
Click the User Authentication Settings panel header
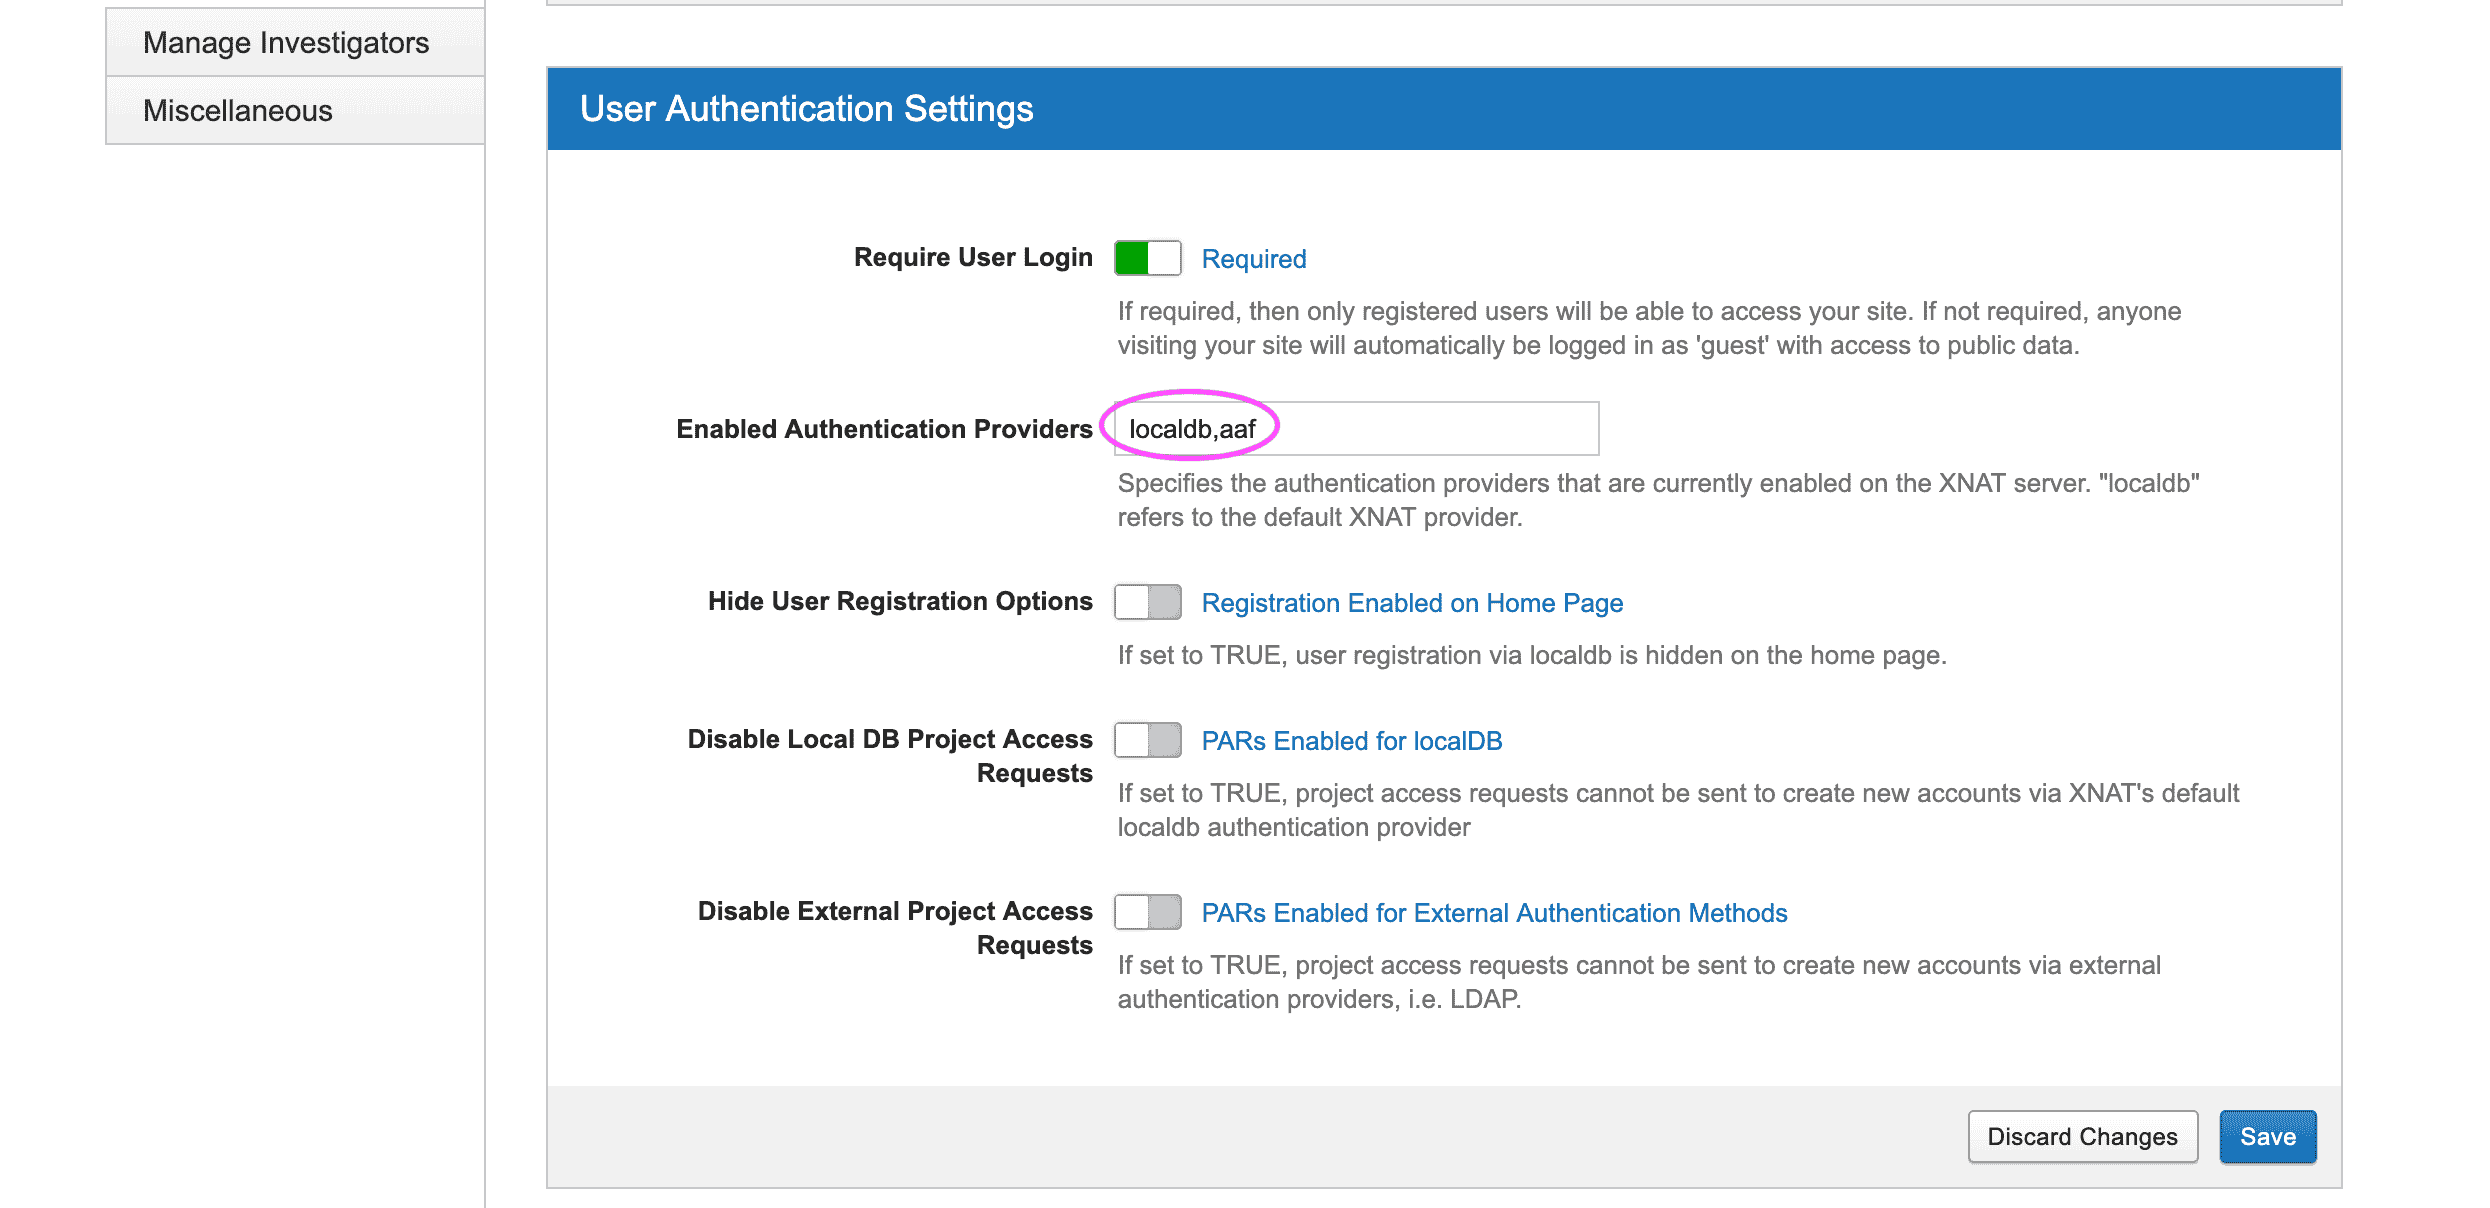[1444, 109]
